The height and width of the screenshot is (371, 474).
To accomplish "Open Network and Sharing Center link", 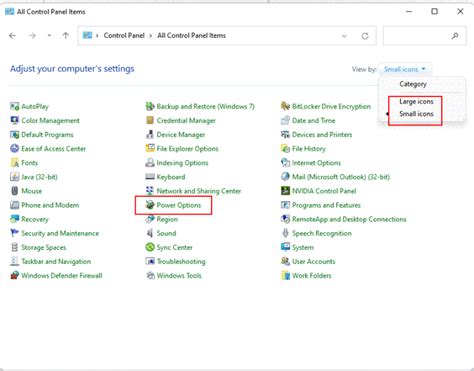I will tap(199, 191).
